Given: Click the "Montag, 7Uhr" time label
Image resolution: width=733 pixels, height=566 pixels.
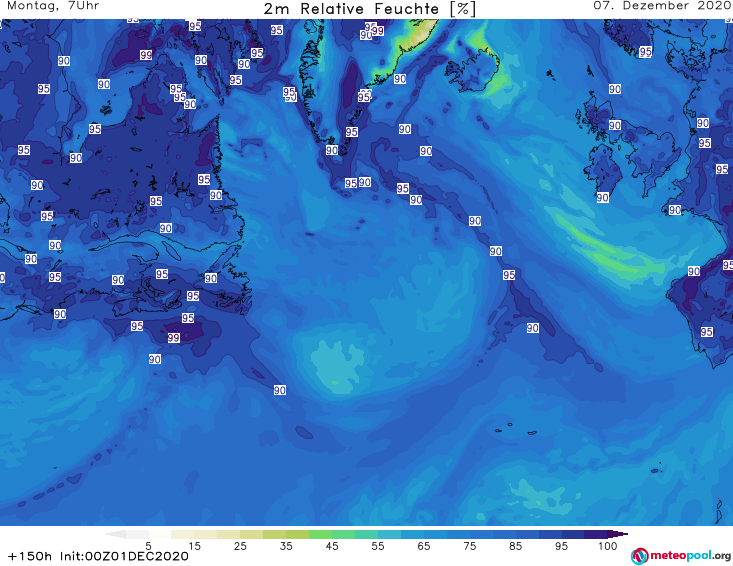Looking at the screenshot, I should (x=53, y=6).
